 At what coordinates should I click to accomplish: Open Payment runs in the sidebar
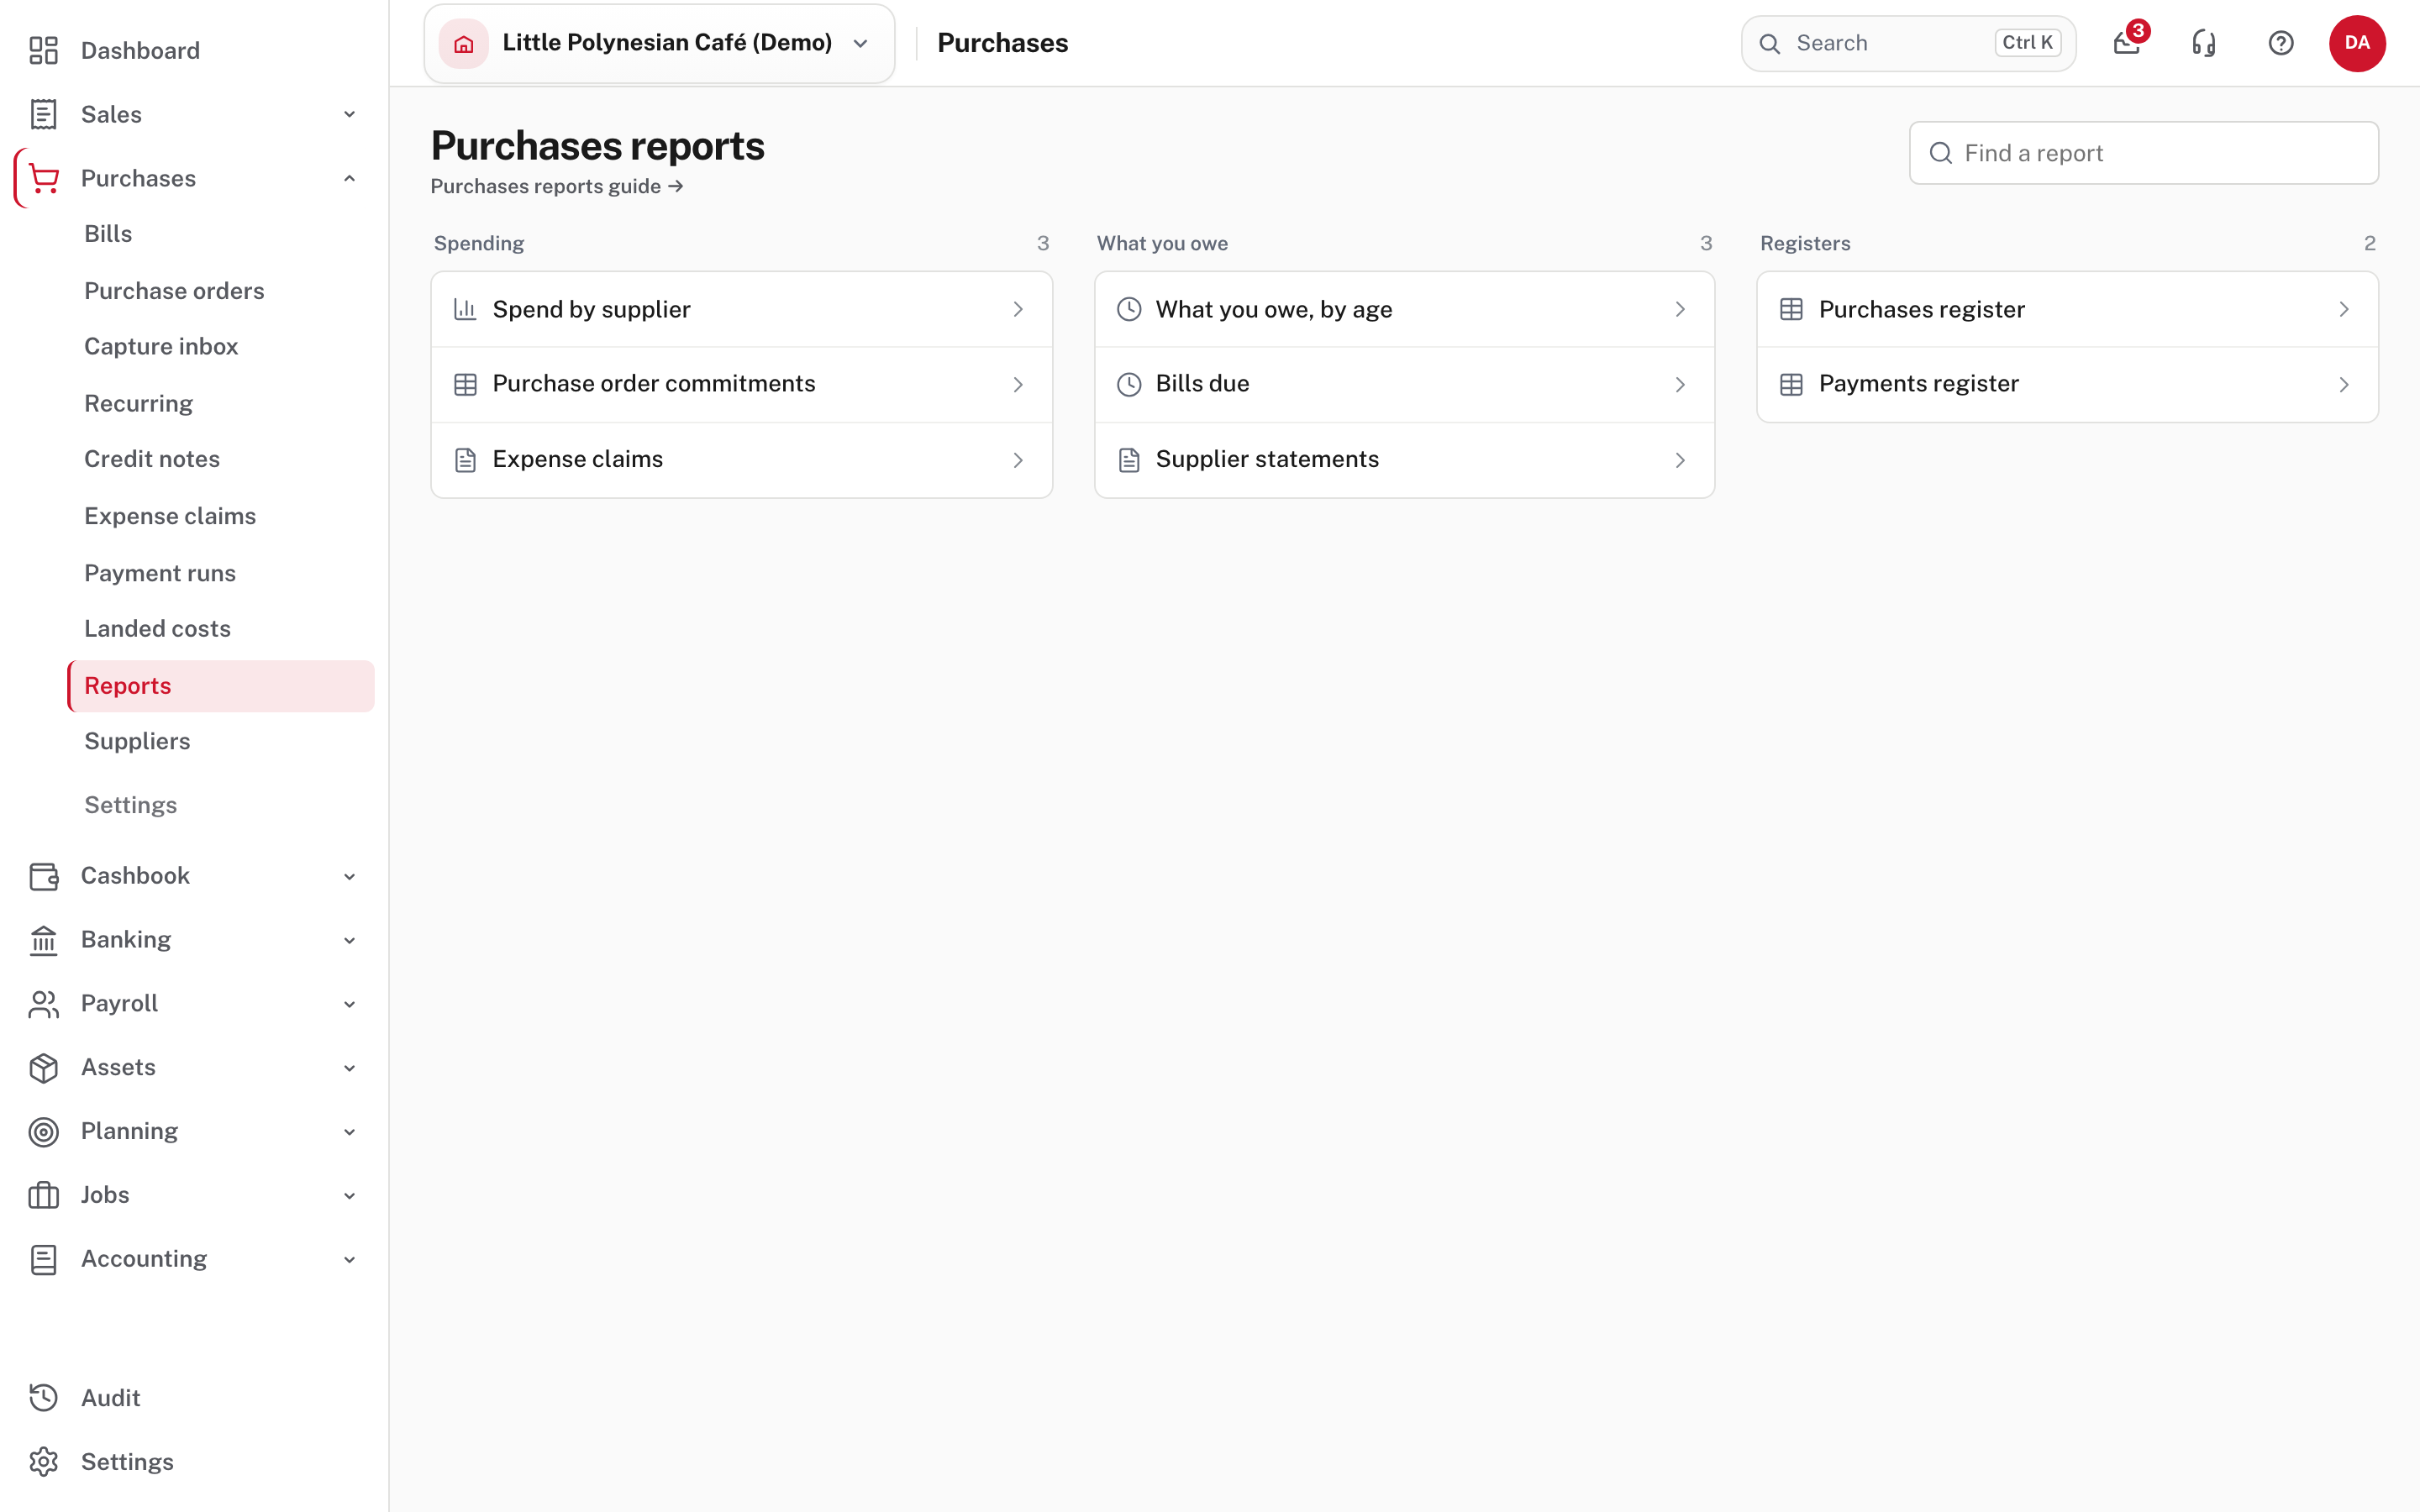click(x=160, y=573)
